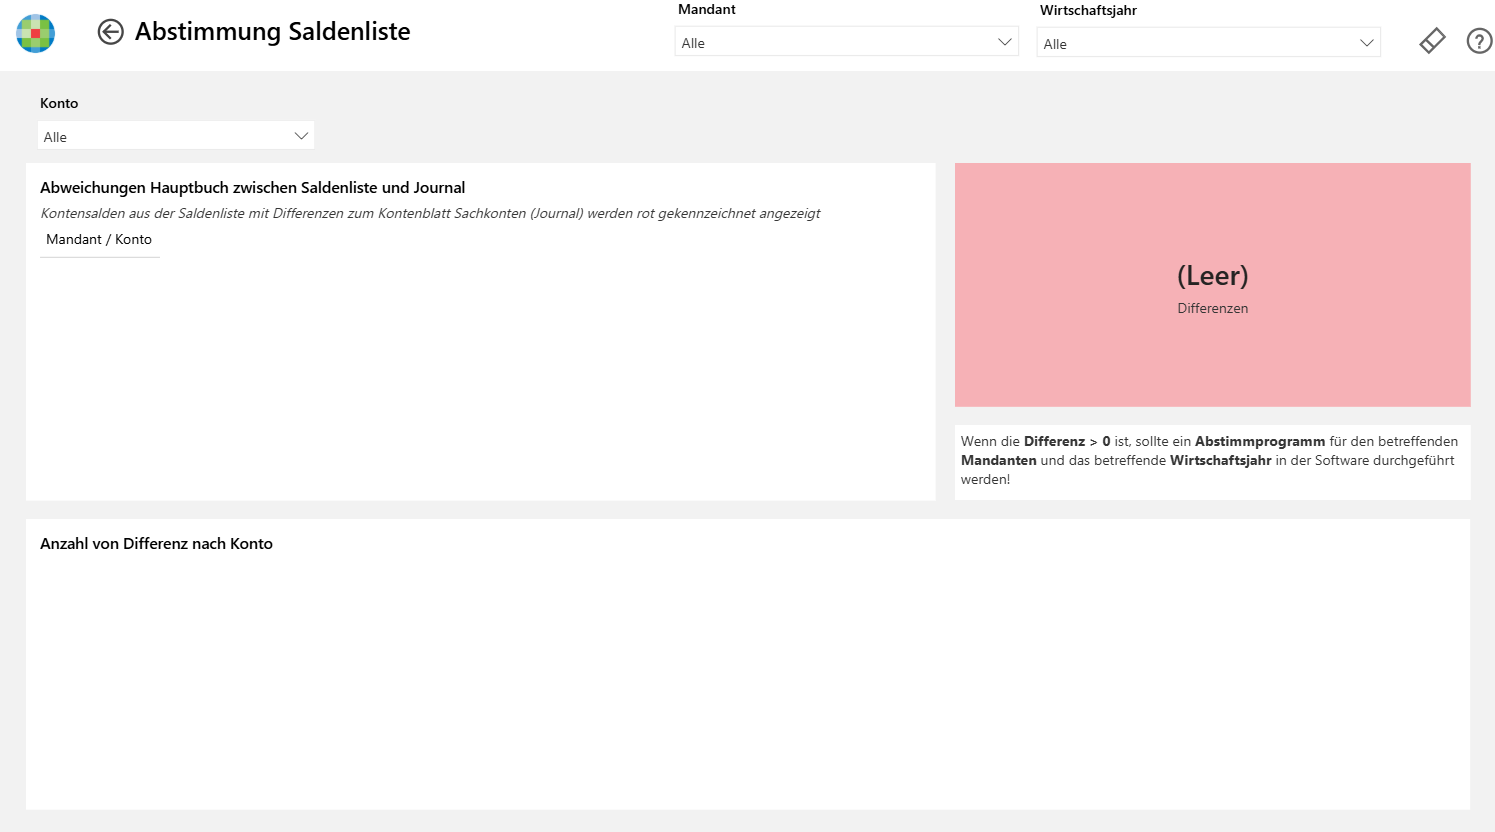Click the pink Differenzen card showing (Leer)
The width and height of the screenshot is (1495, 832).
coord(1212,285)
